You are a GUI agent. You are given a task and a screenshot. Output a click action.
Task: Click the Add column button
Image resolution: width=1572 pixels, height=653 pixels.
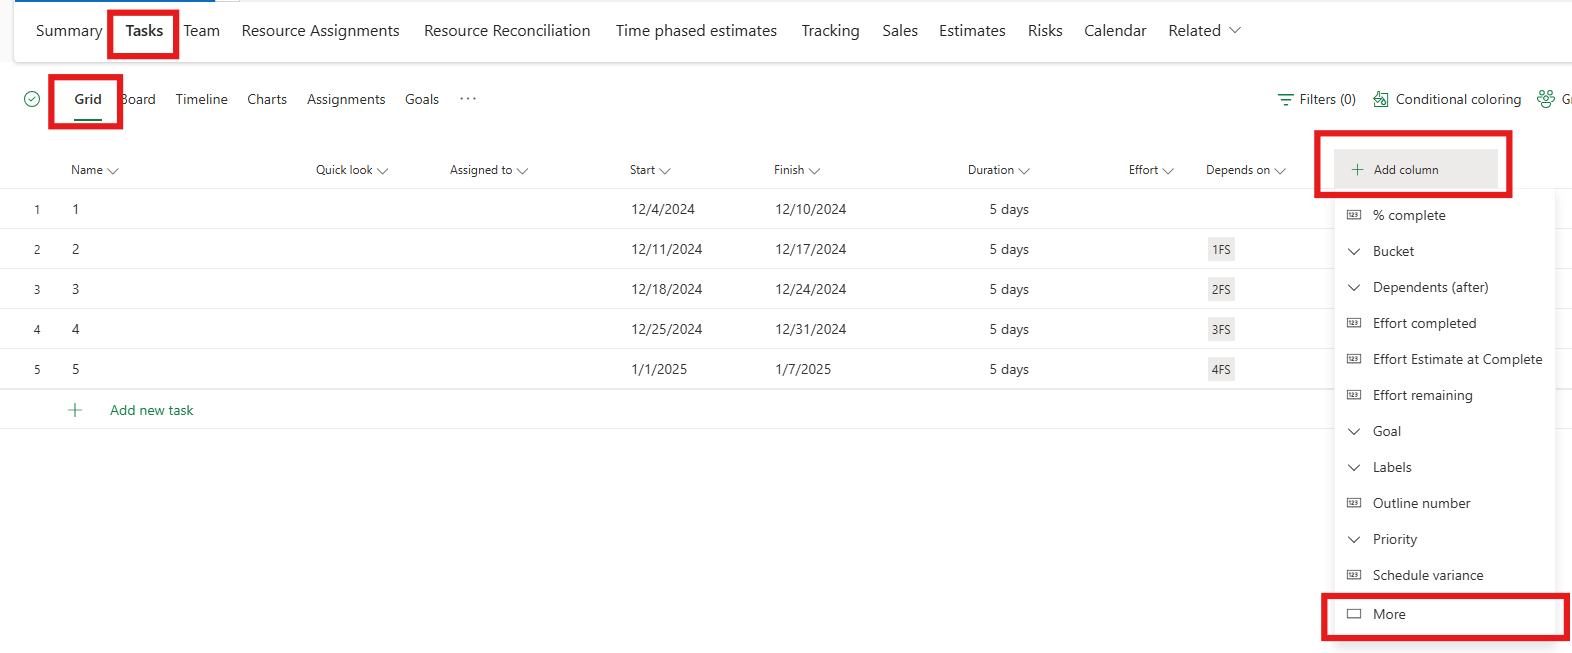1416,170
